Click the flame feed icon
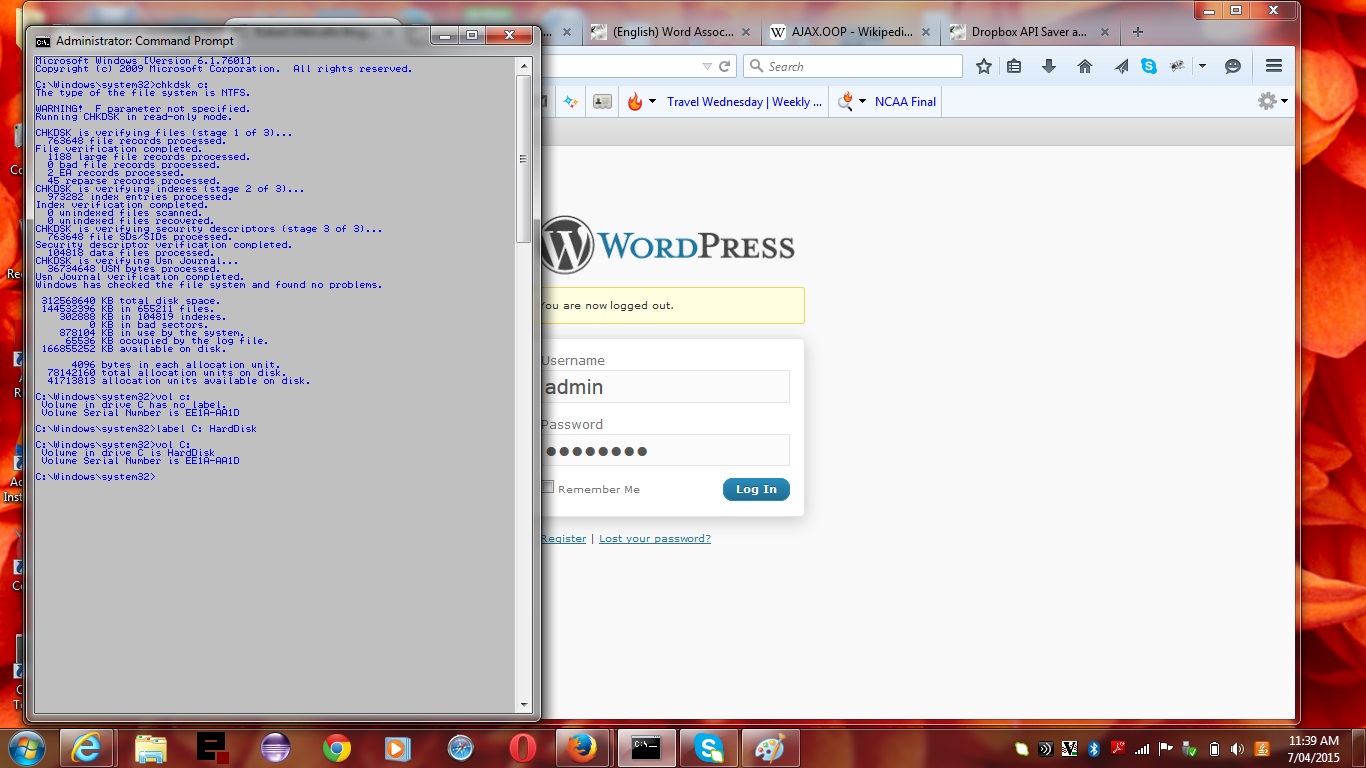 pos(635,101)
